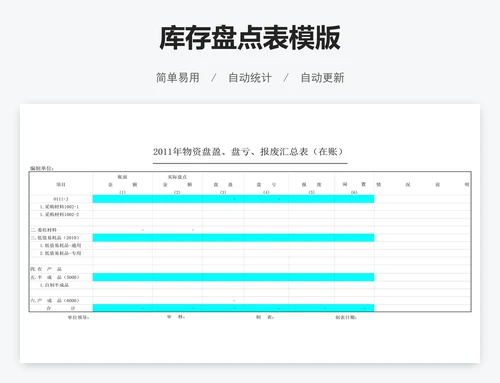Select the 项目 column header cell
Image resolution: width=500 pixels, height=383 pixels.
pos(61,184)
